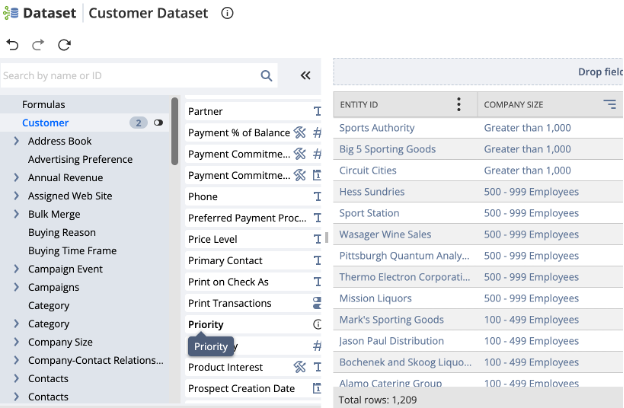Select the Advertising Preference record type

point(80,160)
